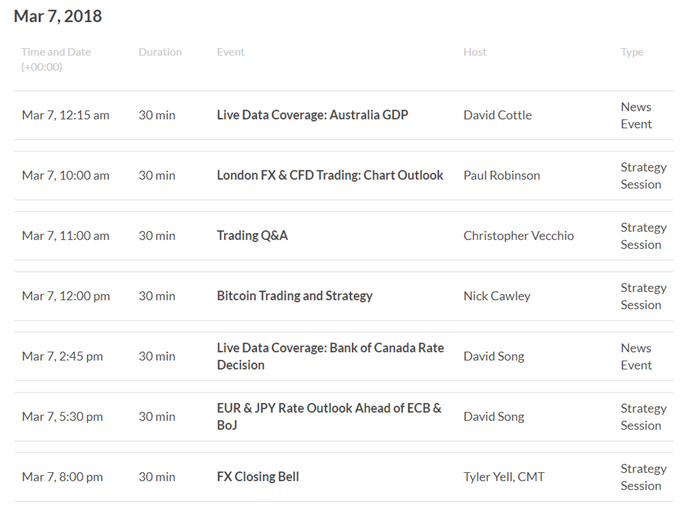This screenshot has width=680, height=507.
Task: Open London FX & CFD Trading: Chart Outlook
Action: (330, 175)
